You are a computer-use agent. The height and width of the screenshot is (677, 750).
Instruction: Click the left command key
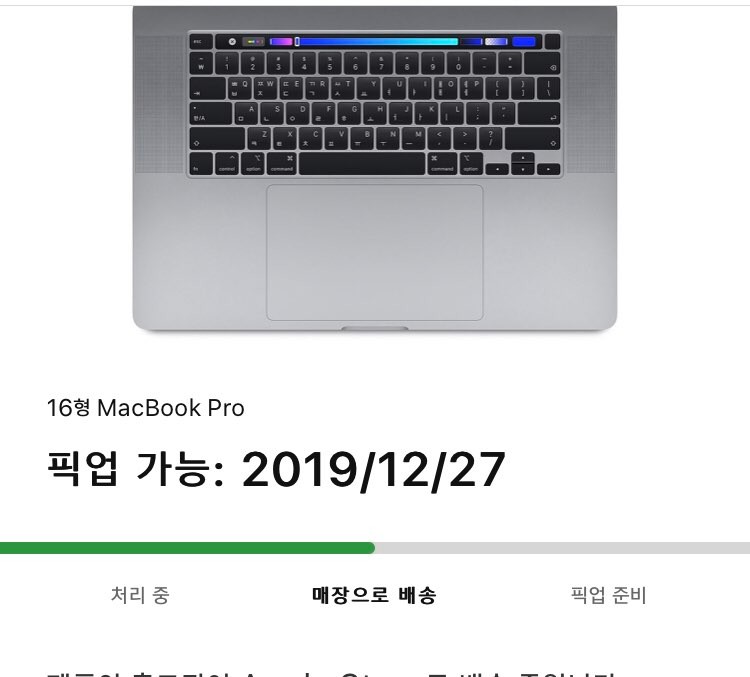point(282,164)
